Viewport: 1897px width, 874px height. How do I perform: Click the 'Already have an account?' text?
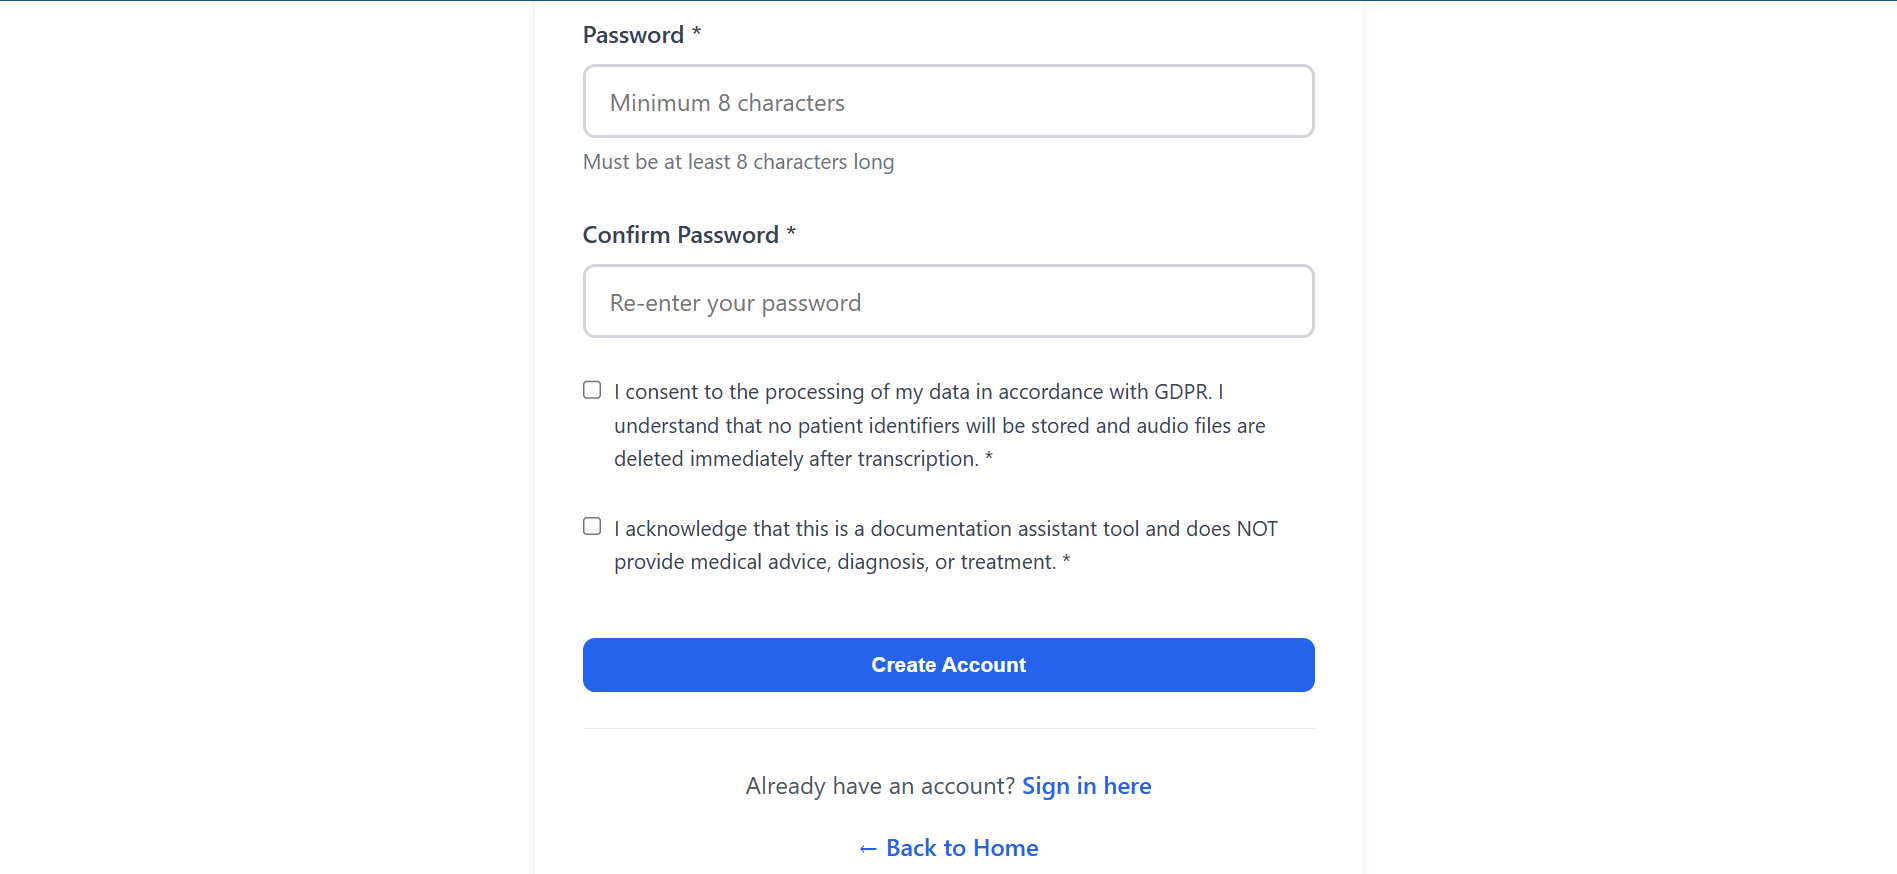(x=880, y=786)
